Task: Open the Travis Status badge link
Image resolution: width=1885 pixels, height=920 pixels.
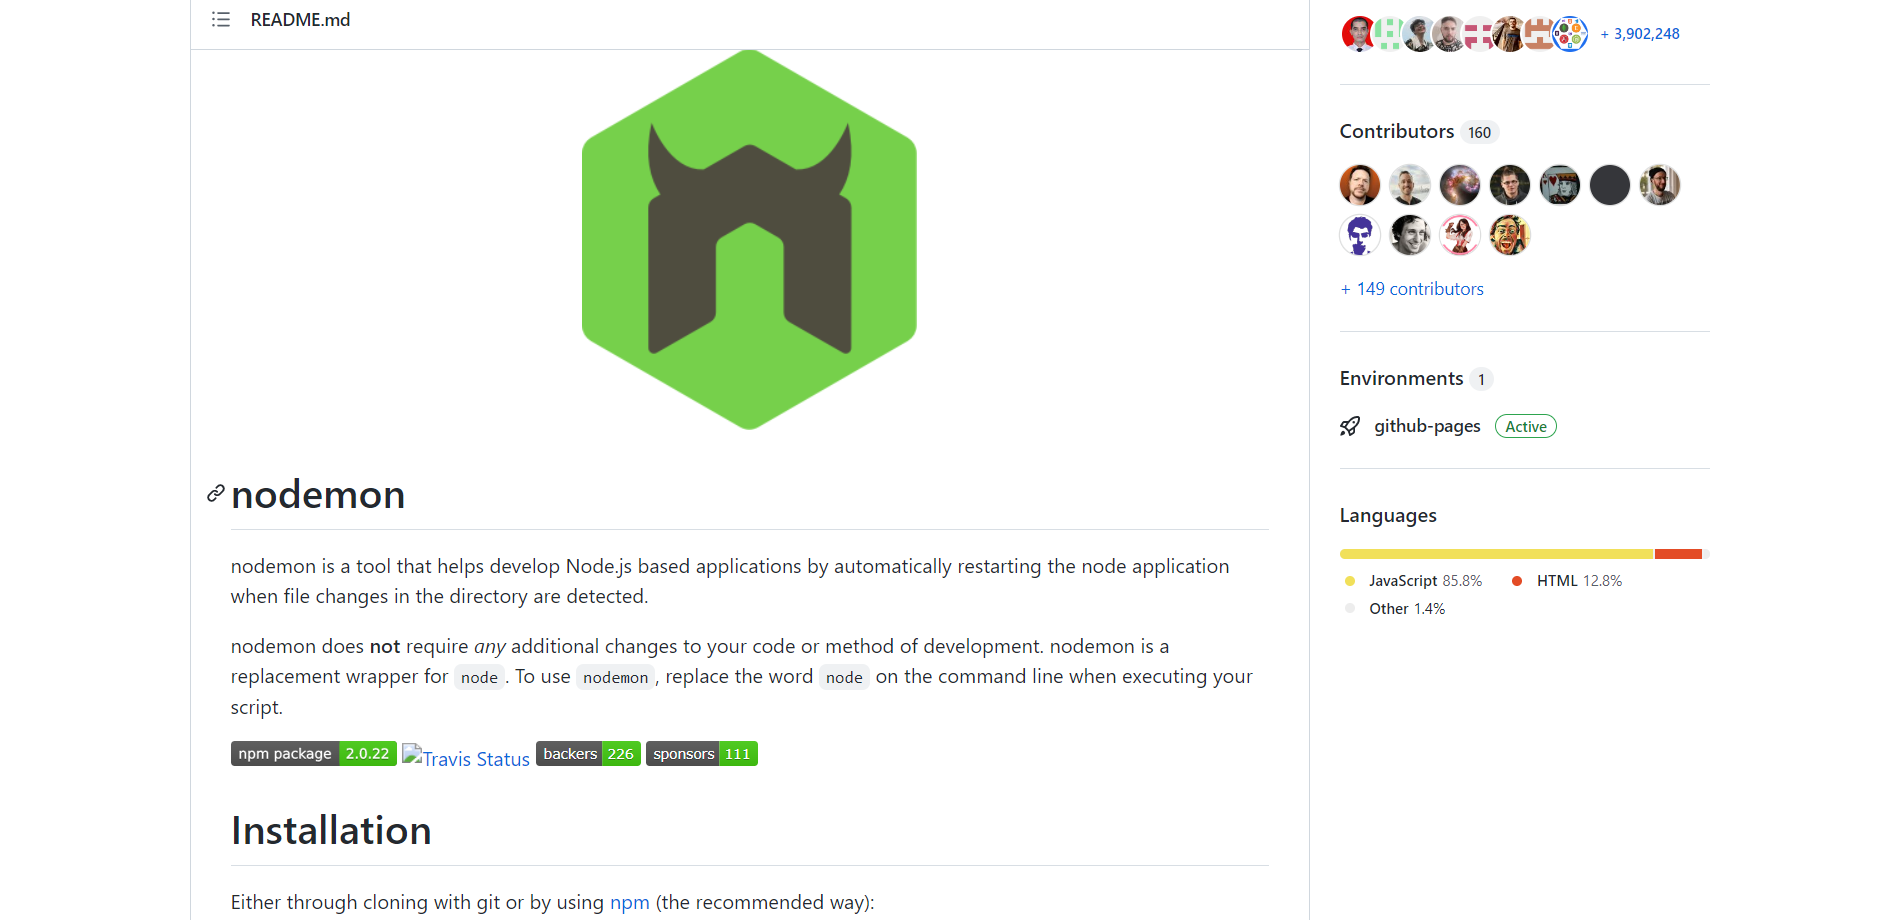Action: 466,758
